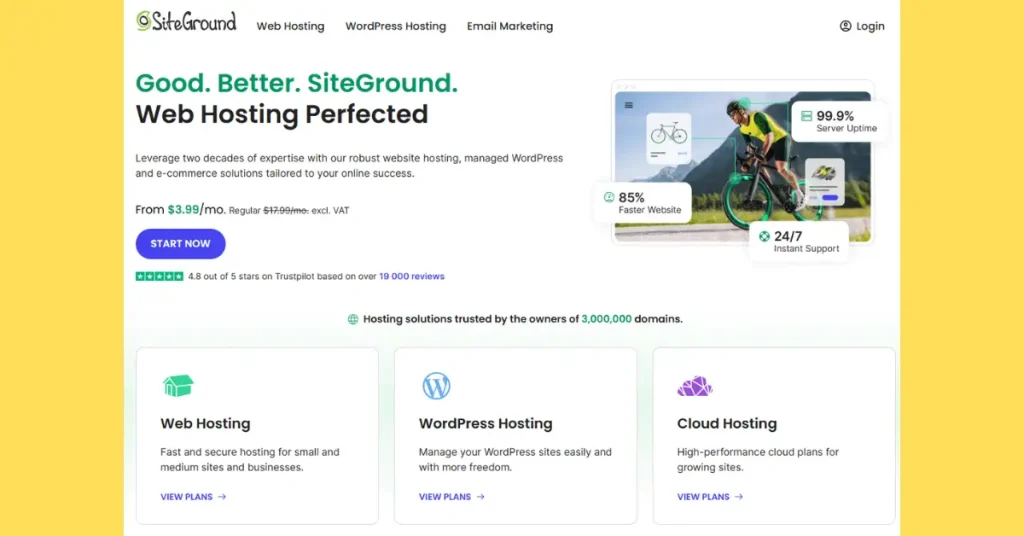Click the server uptime icon beside 99.9%
Viewport: 1024px width, 536px height.
pos(806,116)
